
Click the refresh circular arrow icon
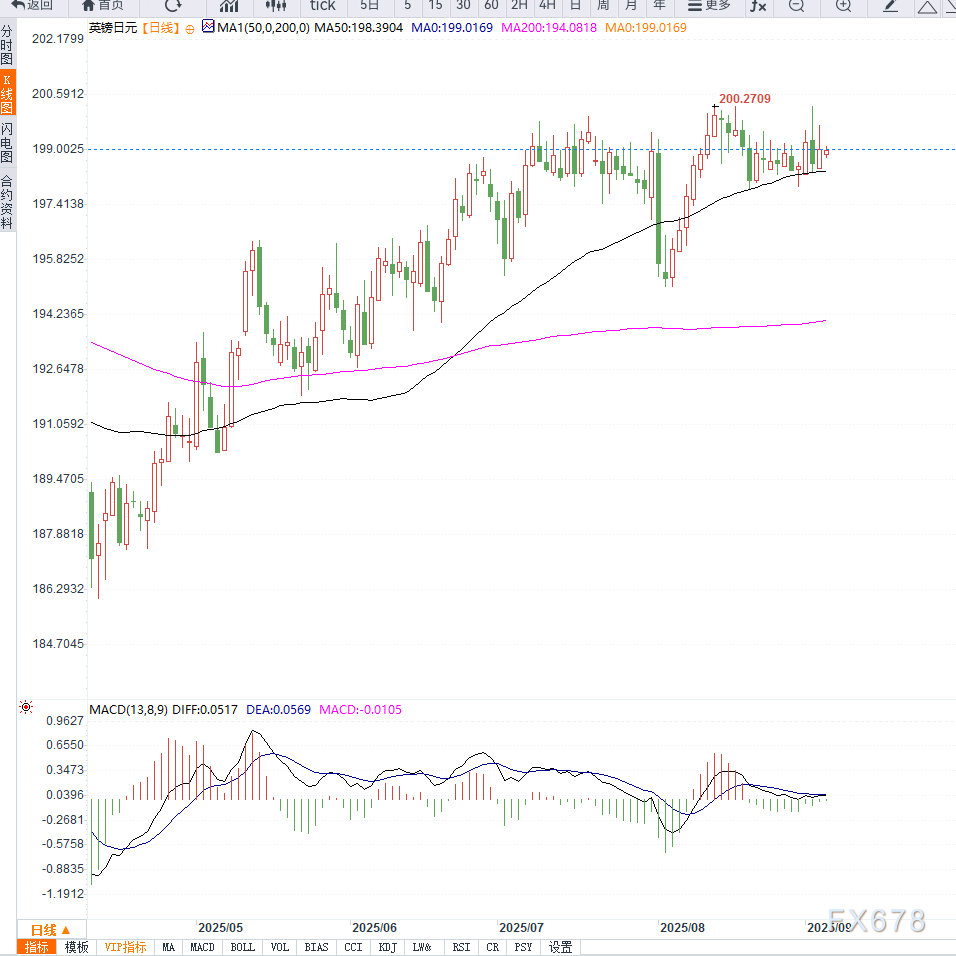(172, 5)
